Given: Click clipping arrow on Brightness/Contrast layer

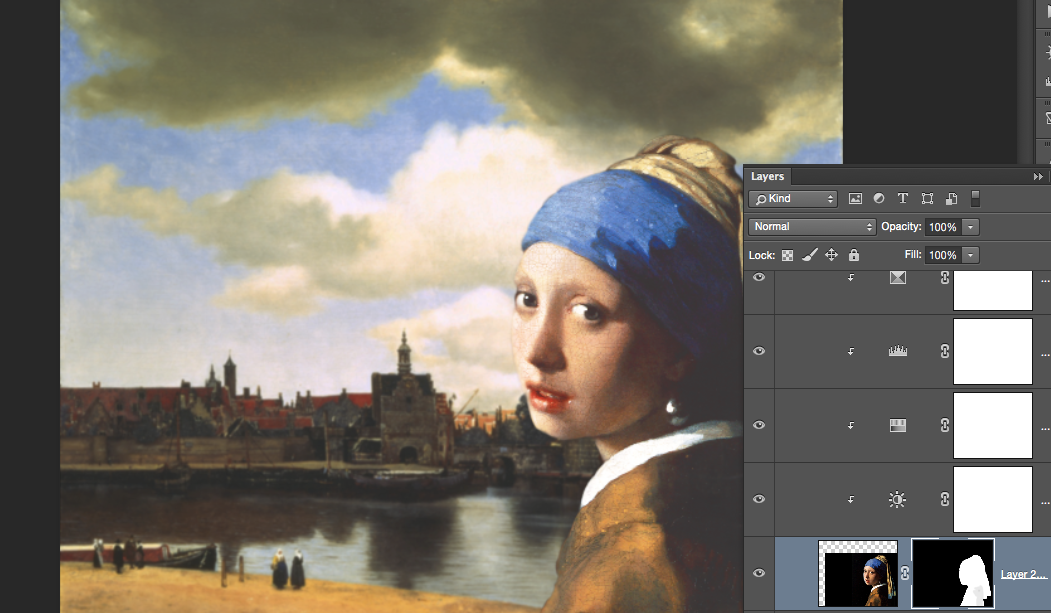Looking at the screenshot, I should (851, 499).
